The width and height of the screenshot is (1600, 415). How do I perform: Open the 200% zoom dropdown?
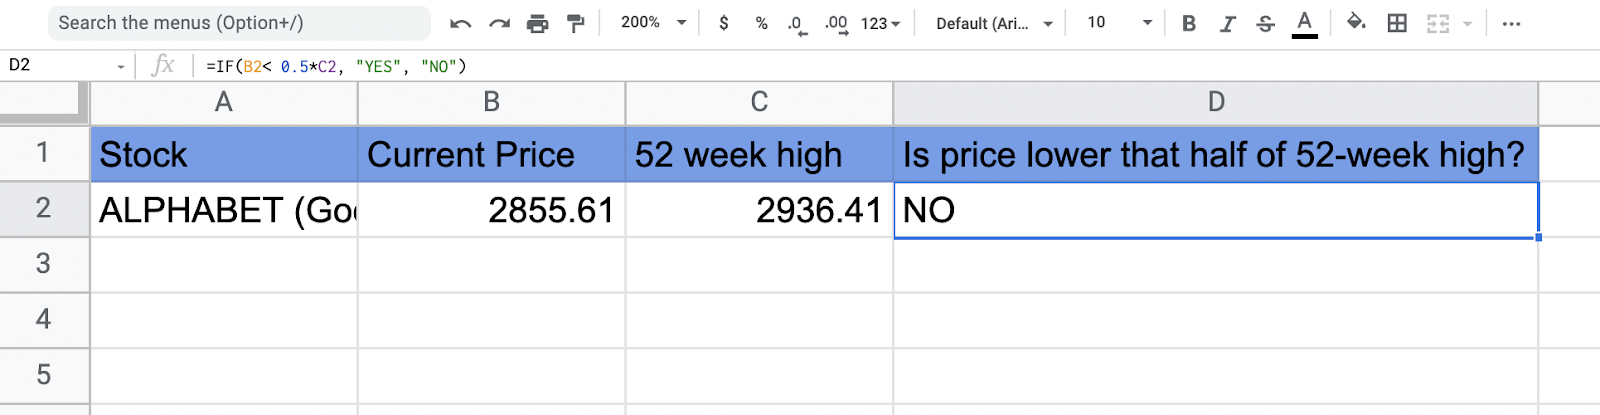click(x=654, y=23)
